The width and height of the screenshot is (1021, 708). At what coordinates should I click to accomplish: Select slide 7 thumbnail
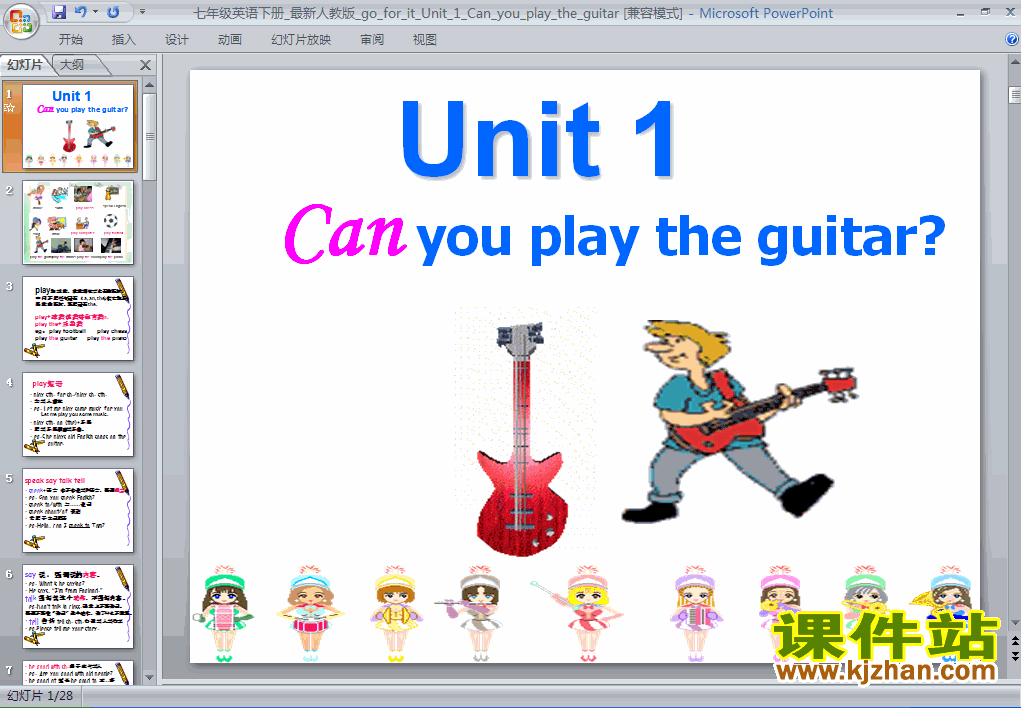tap(78, 672)
